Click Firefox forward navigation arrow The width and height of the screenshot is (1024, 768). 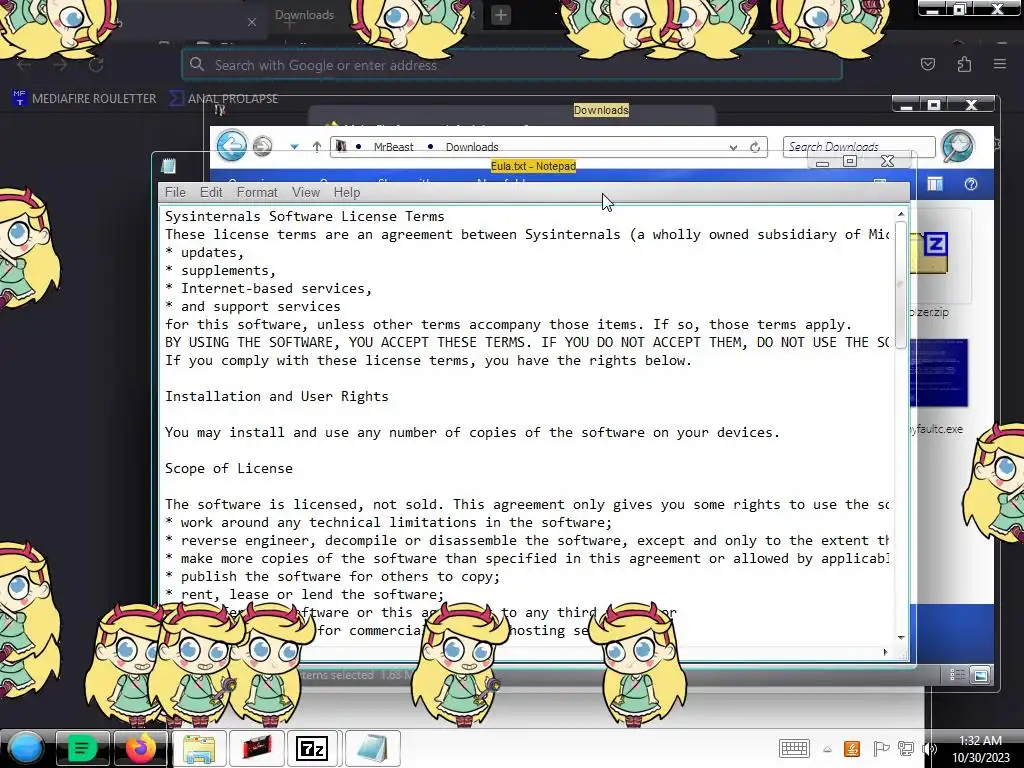coord(60,65)
